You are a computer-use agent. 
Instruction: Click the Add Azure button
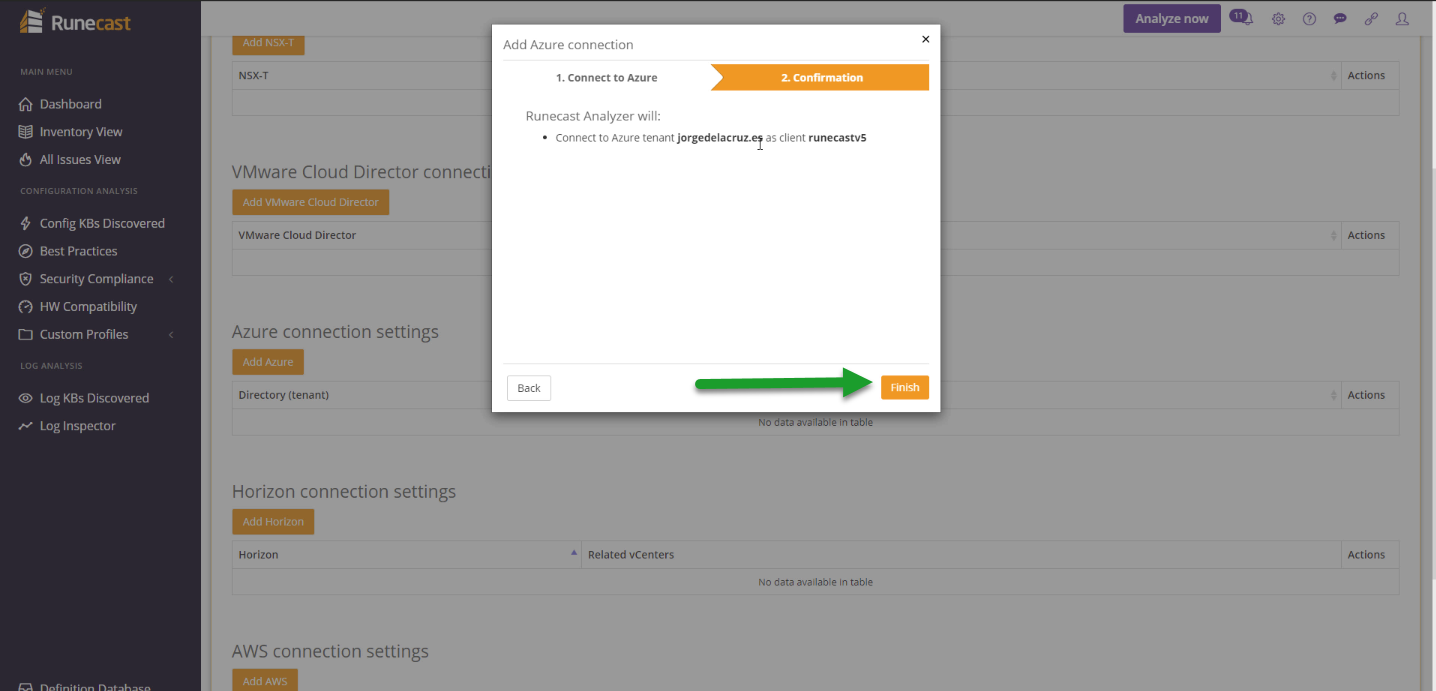pos(268,362)
